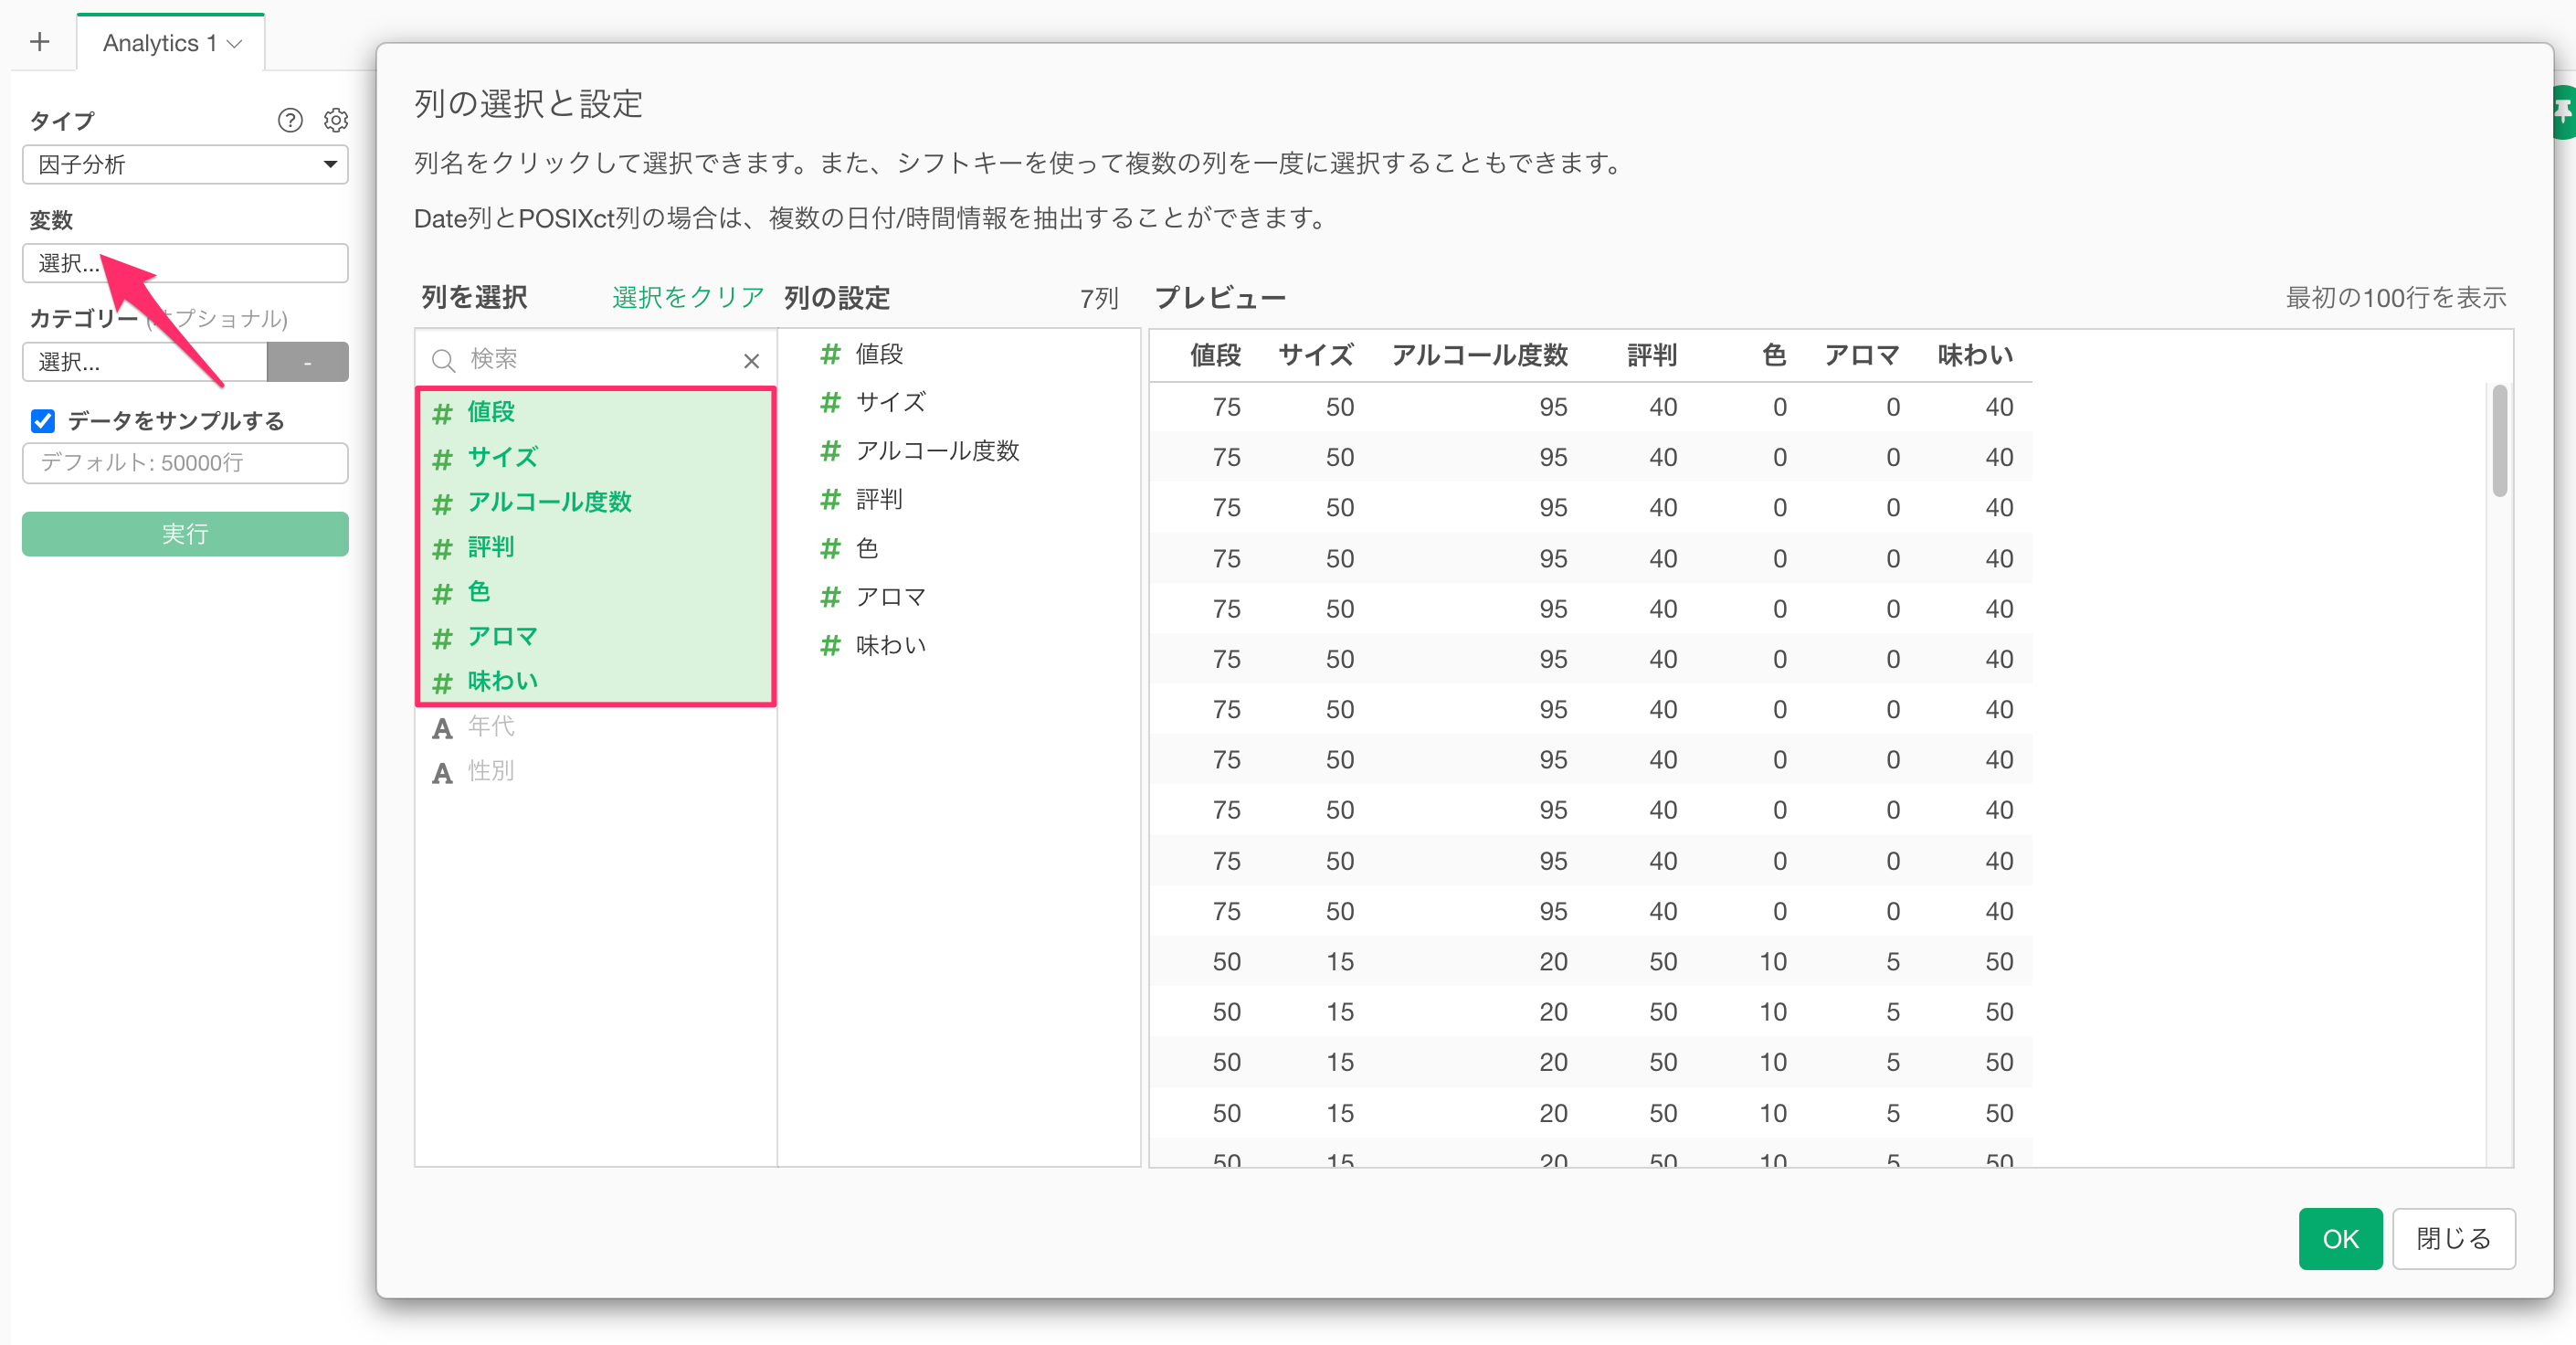The height and width of the screenshot is (1345, 2576).
Task: Open the analytics settings gear icon
Action: tap(336, 120)
